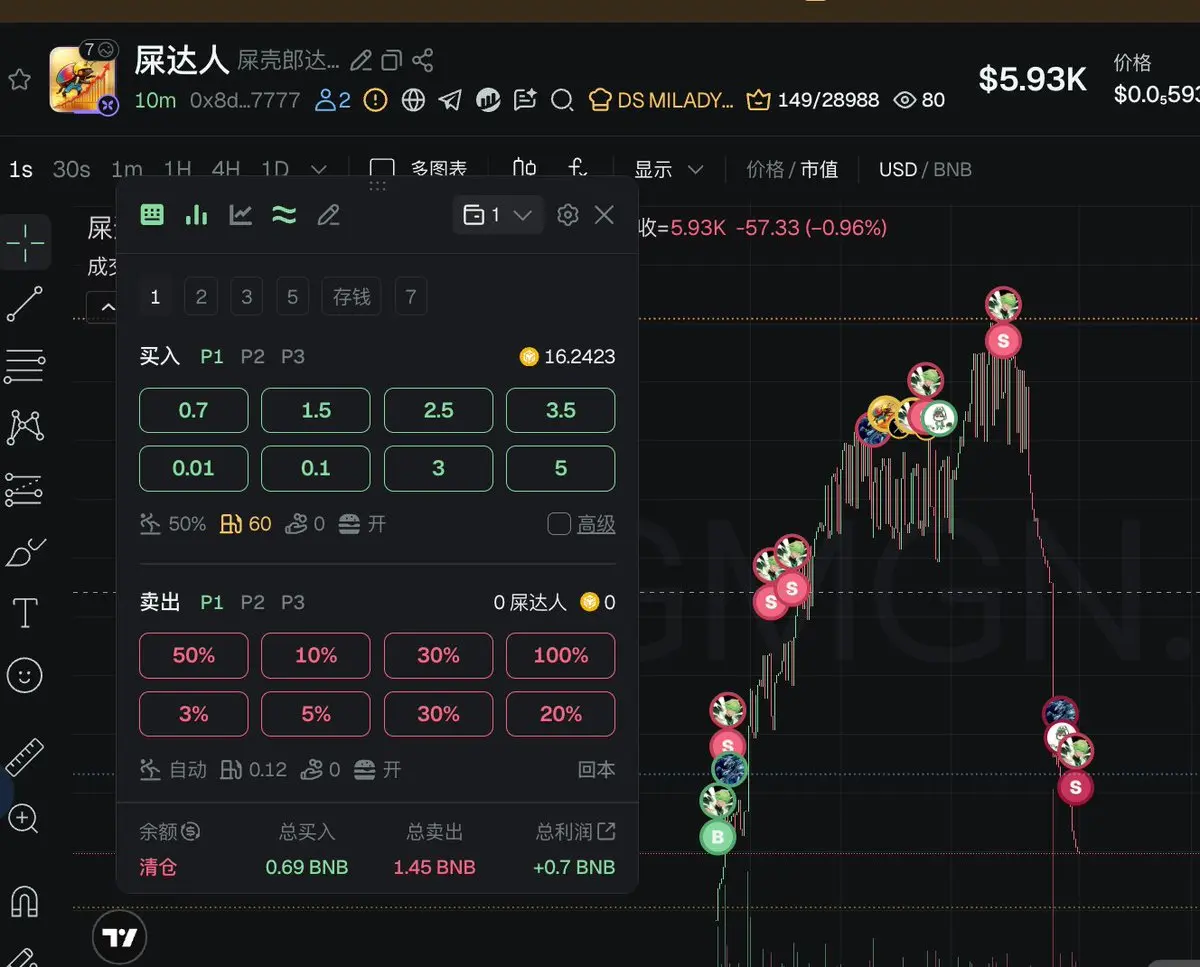Buy with the 2.5 BNB button
The width and height of the screenshot is (1200, 967).
438,411
